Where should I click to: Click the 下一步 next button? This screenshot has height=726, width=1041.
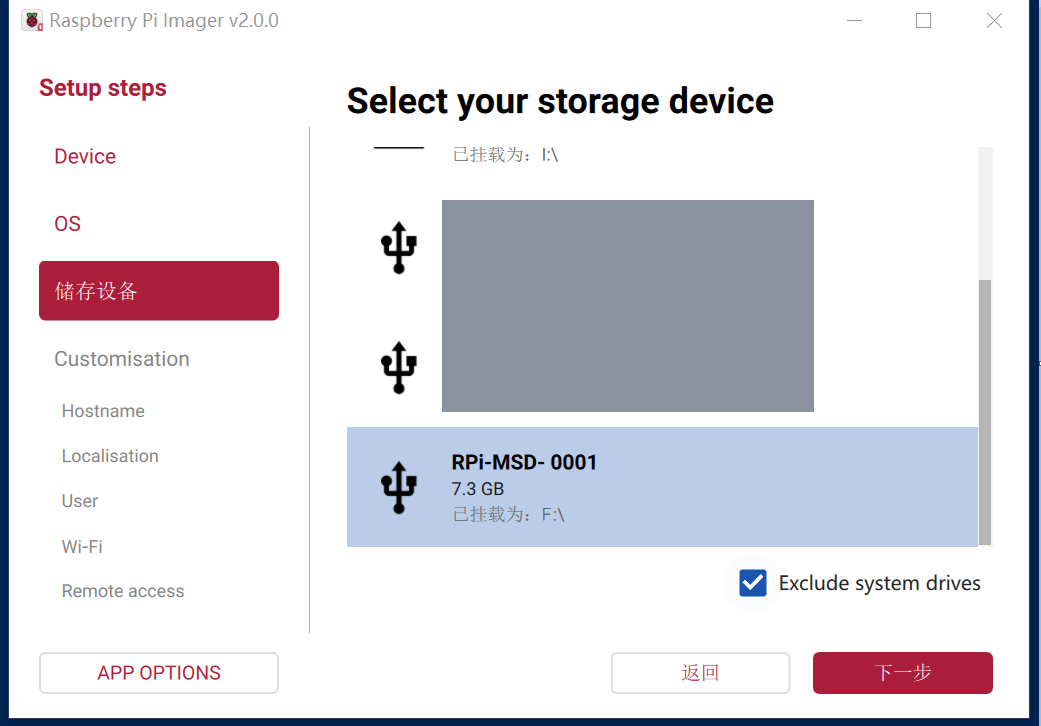coord(902,673)
